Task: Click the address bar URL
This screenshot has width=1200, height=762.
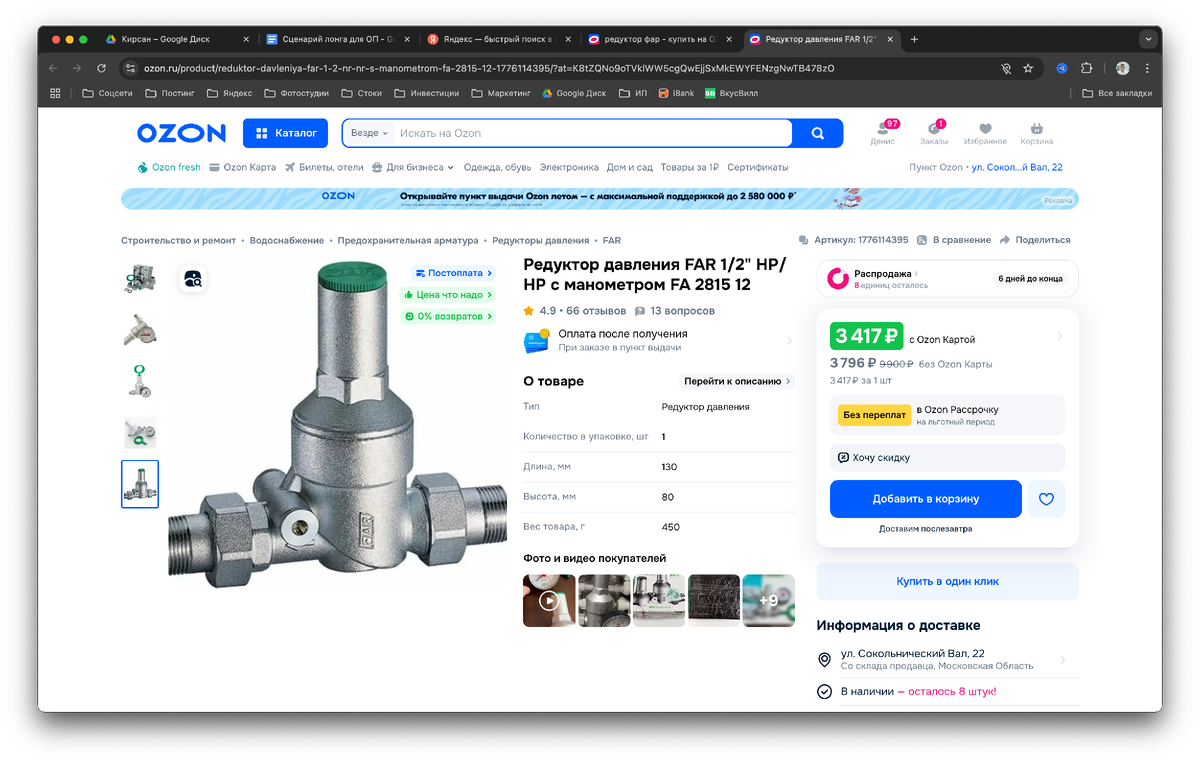Action: click(488, 68)
